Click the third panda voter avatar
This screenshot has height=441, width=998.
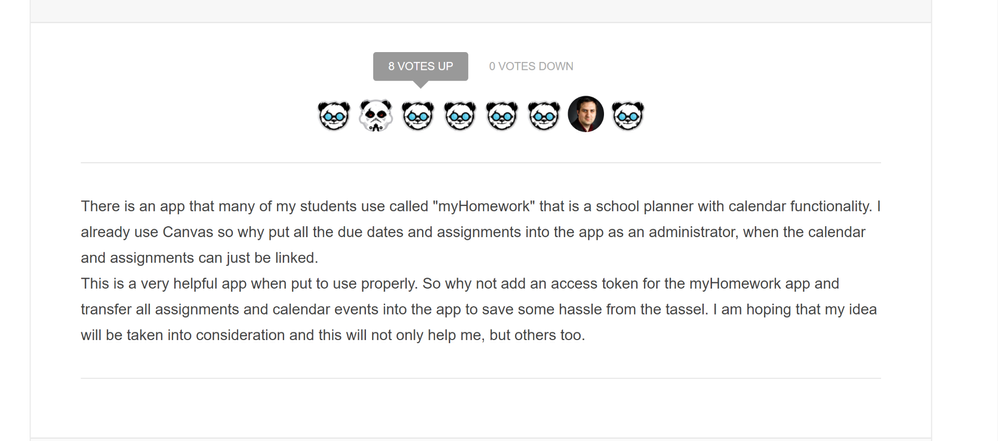418,115
